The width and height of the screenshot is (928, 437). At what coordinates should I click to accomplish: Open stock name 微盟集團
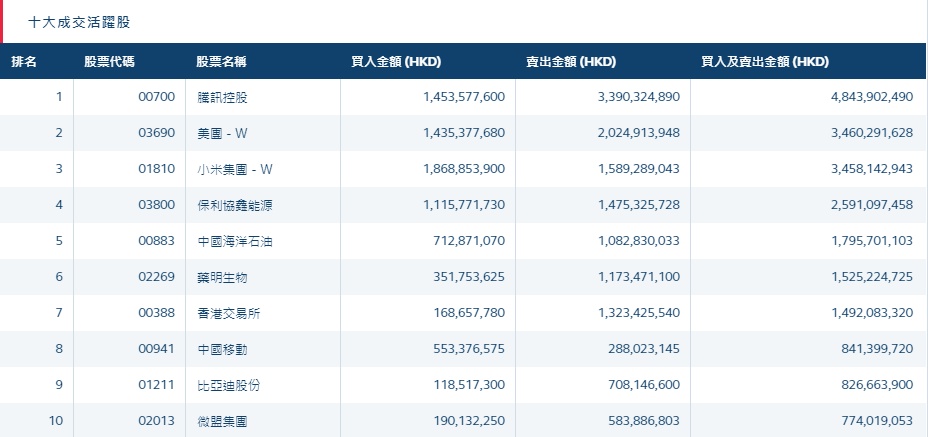coord(223,422)
